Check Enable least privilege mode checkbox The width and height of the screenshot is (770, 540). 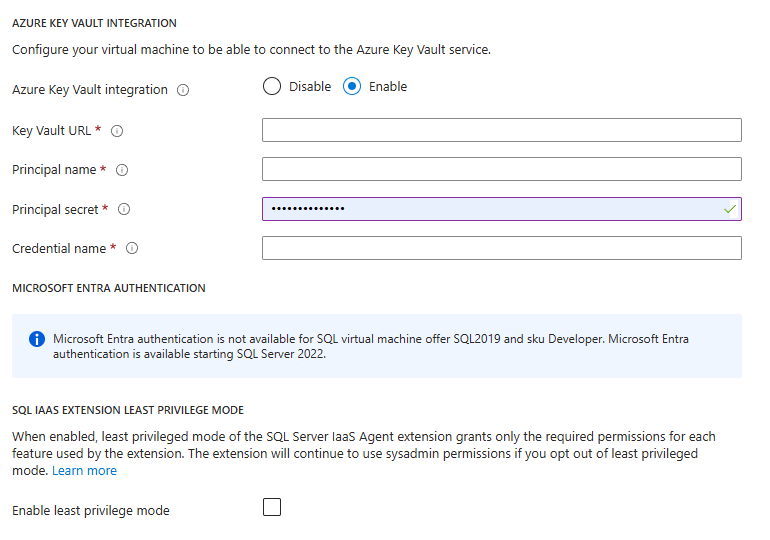(272, 507)
